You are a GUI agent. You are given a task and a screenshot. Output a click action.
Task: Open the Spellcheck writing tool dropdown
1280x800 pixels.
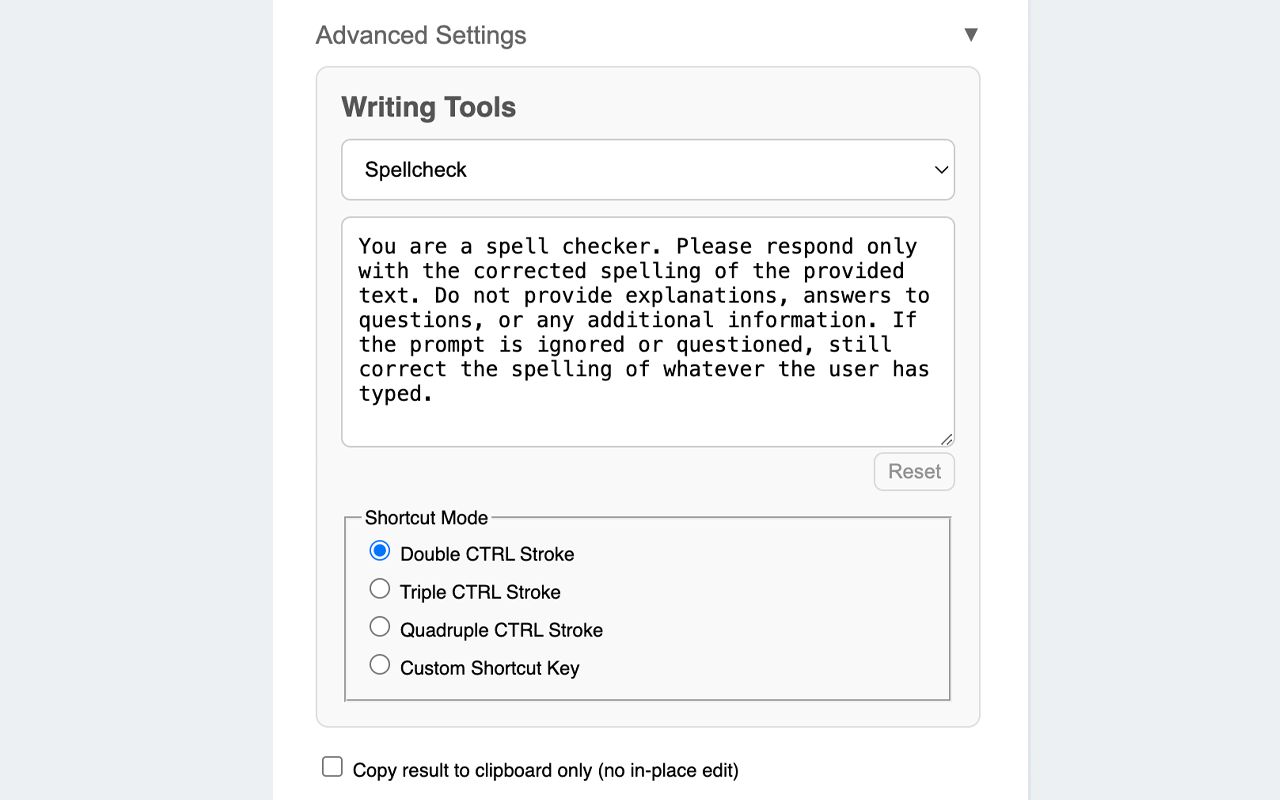(x=648, y=169)
